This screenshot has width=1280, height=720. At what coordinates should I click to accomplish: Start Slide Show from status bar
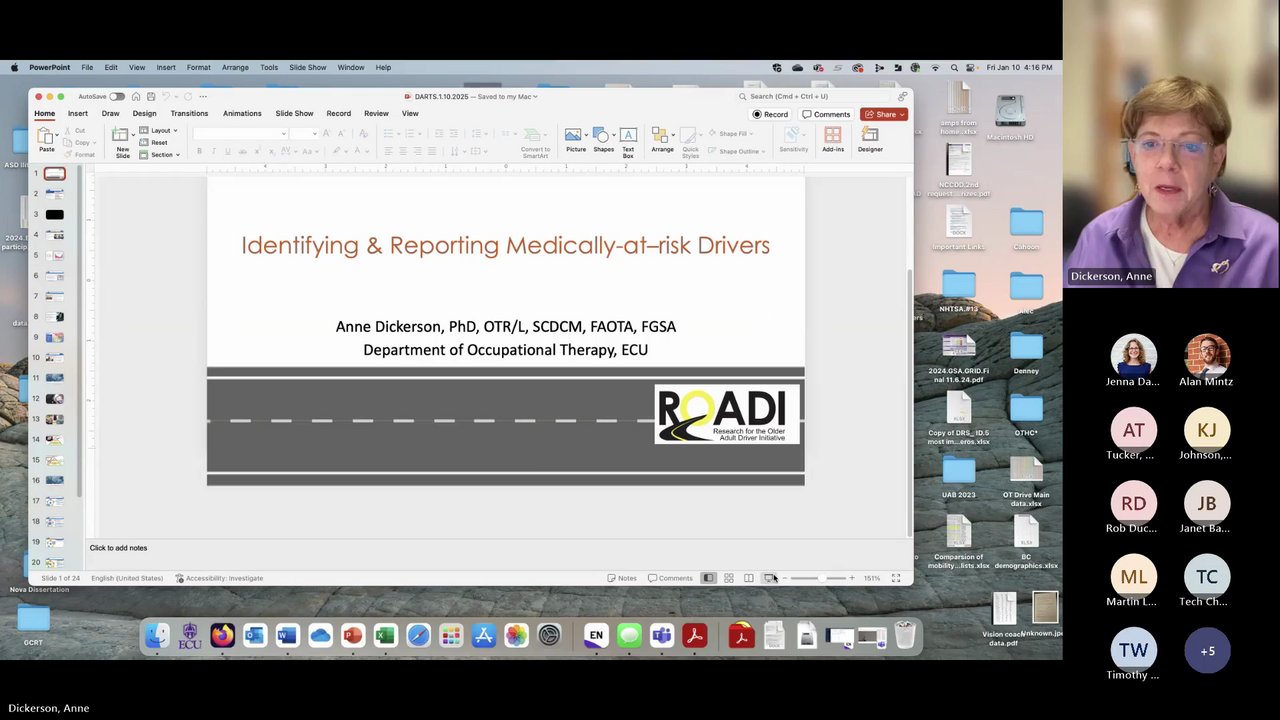tap(769, 578)
